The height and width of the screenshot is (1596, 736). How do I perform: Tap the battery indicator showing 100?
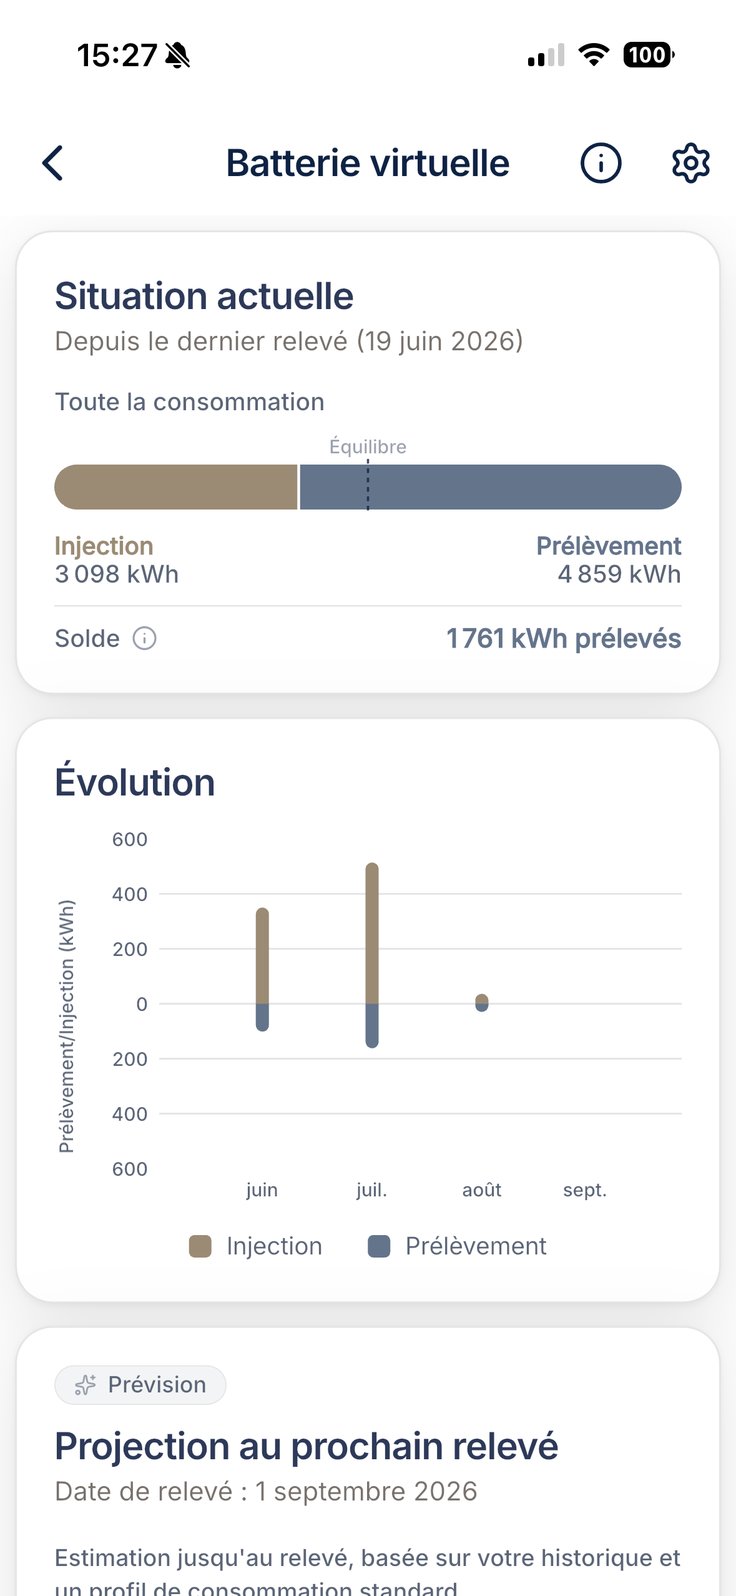(x=649, y=55)
